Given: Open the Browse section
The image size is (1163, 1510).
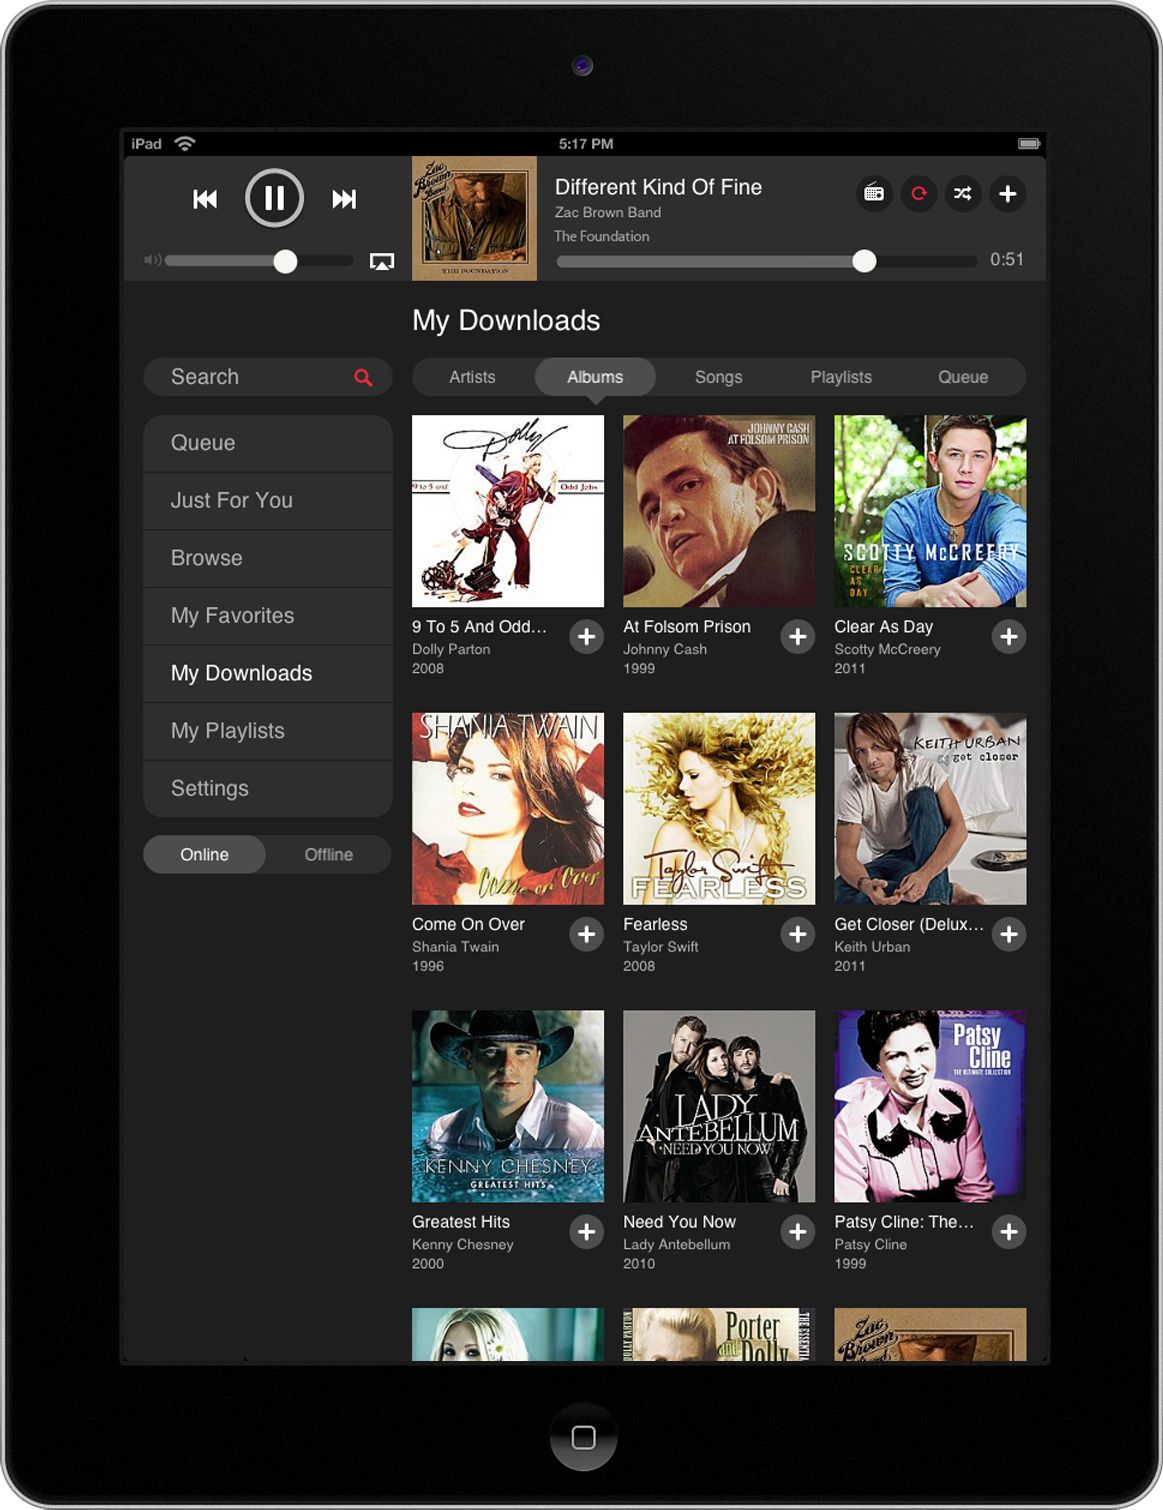Looking at the screenshot, I should point(268,558).
